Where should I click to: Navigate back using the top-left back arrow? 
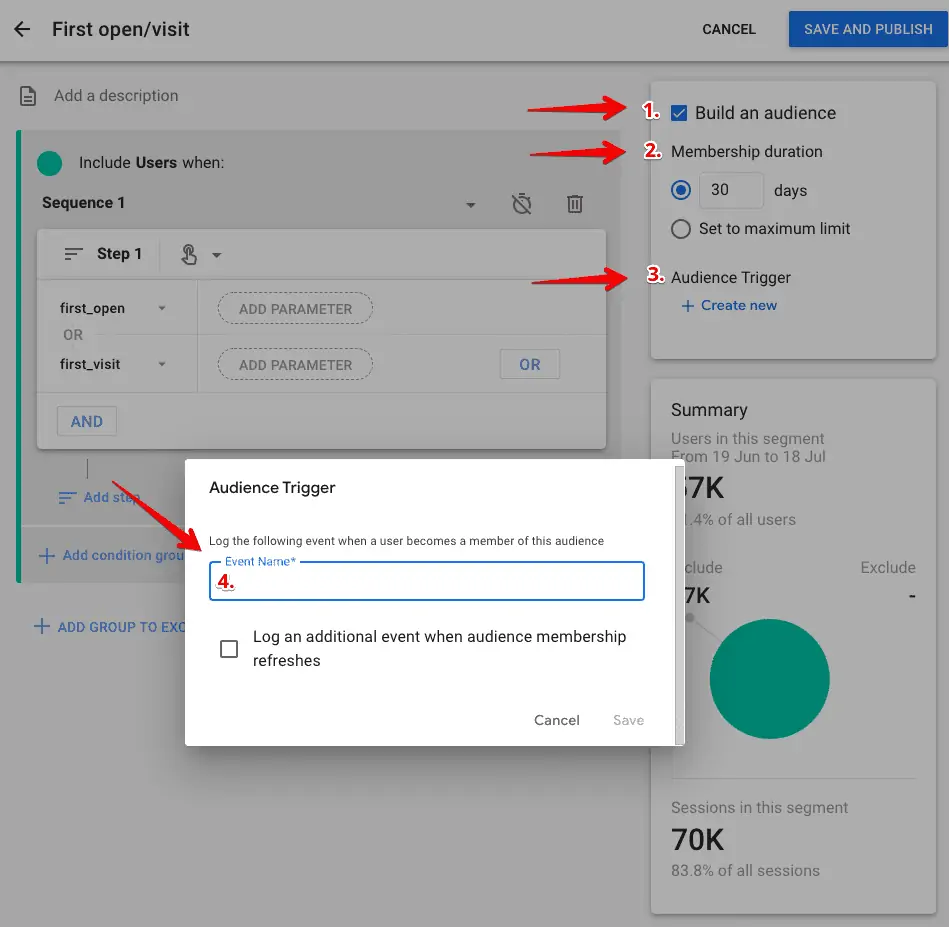(x=22, y=29)
